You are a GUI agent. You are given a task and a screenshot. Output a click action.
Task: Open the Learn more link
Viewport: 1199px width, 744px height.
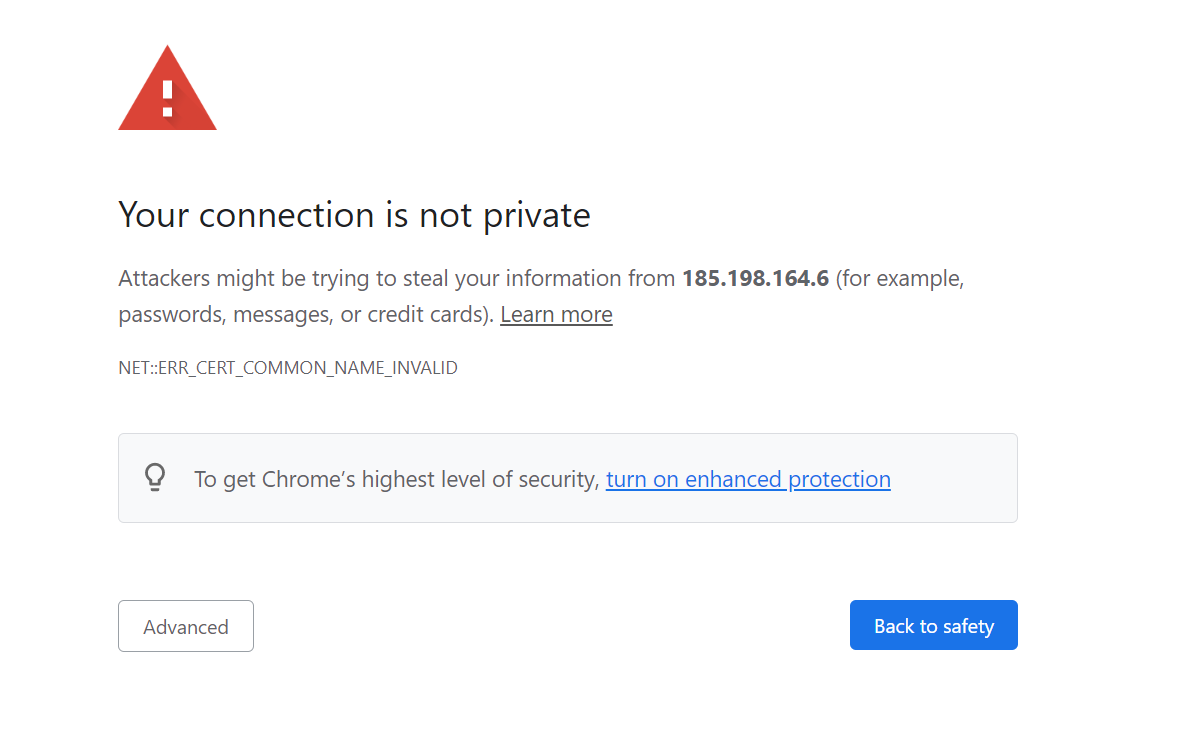coord(556,314)
